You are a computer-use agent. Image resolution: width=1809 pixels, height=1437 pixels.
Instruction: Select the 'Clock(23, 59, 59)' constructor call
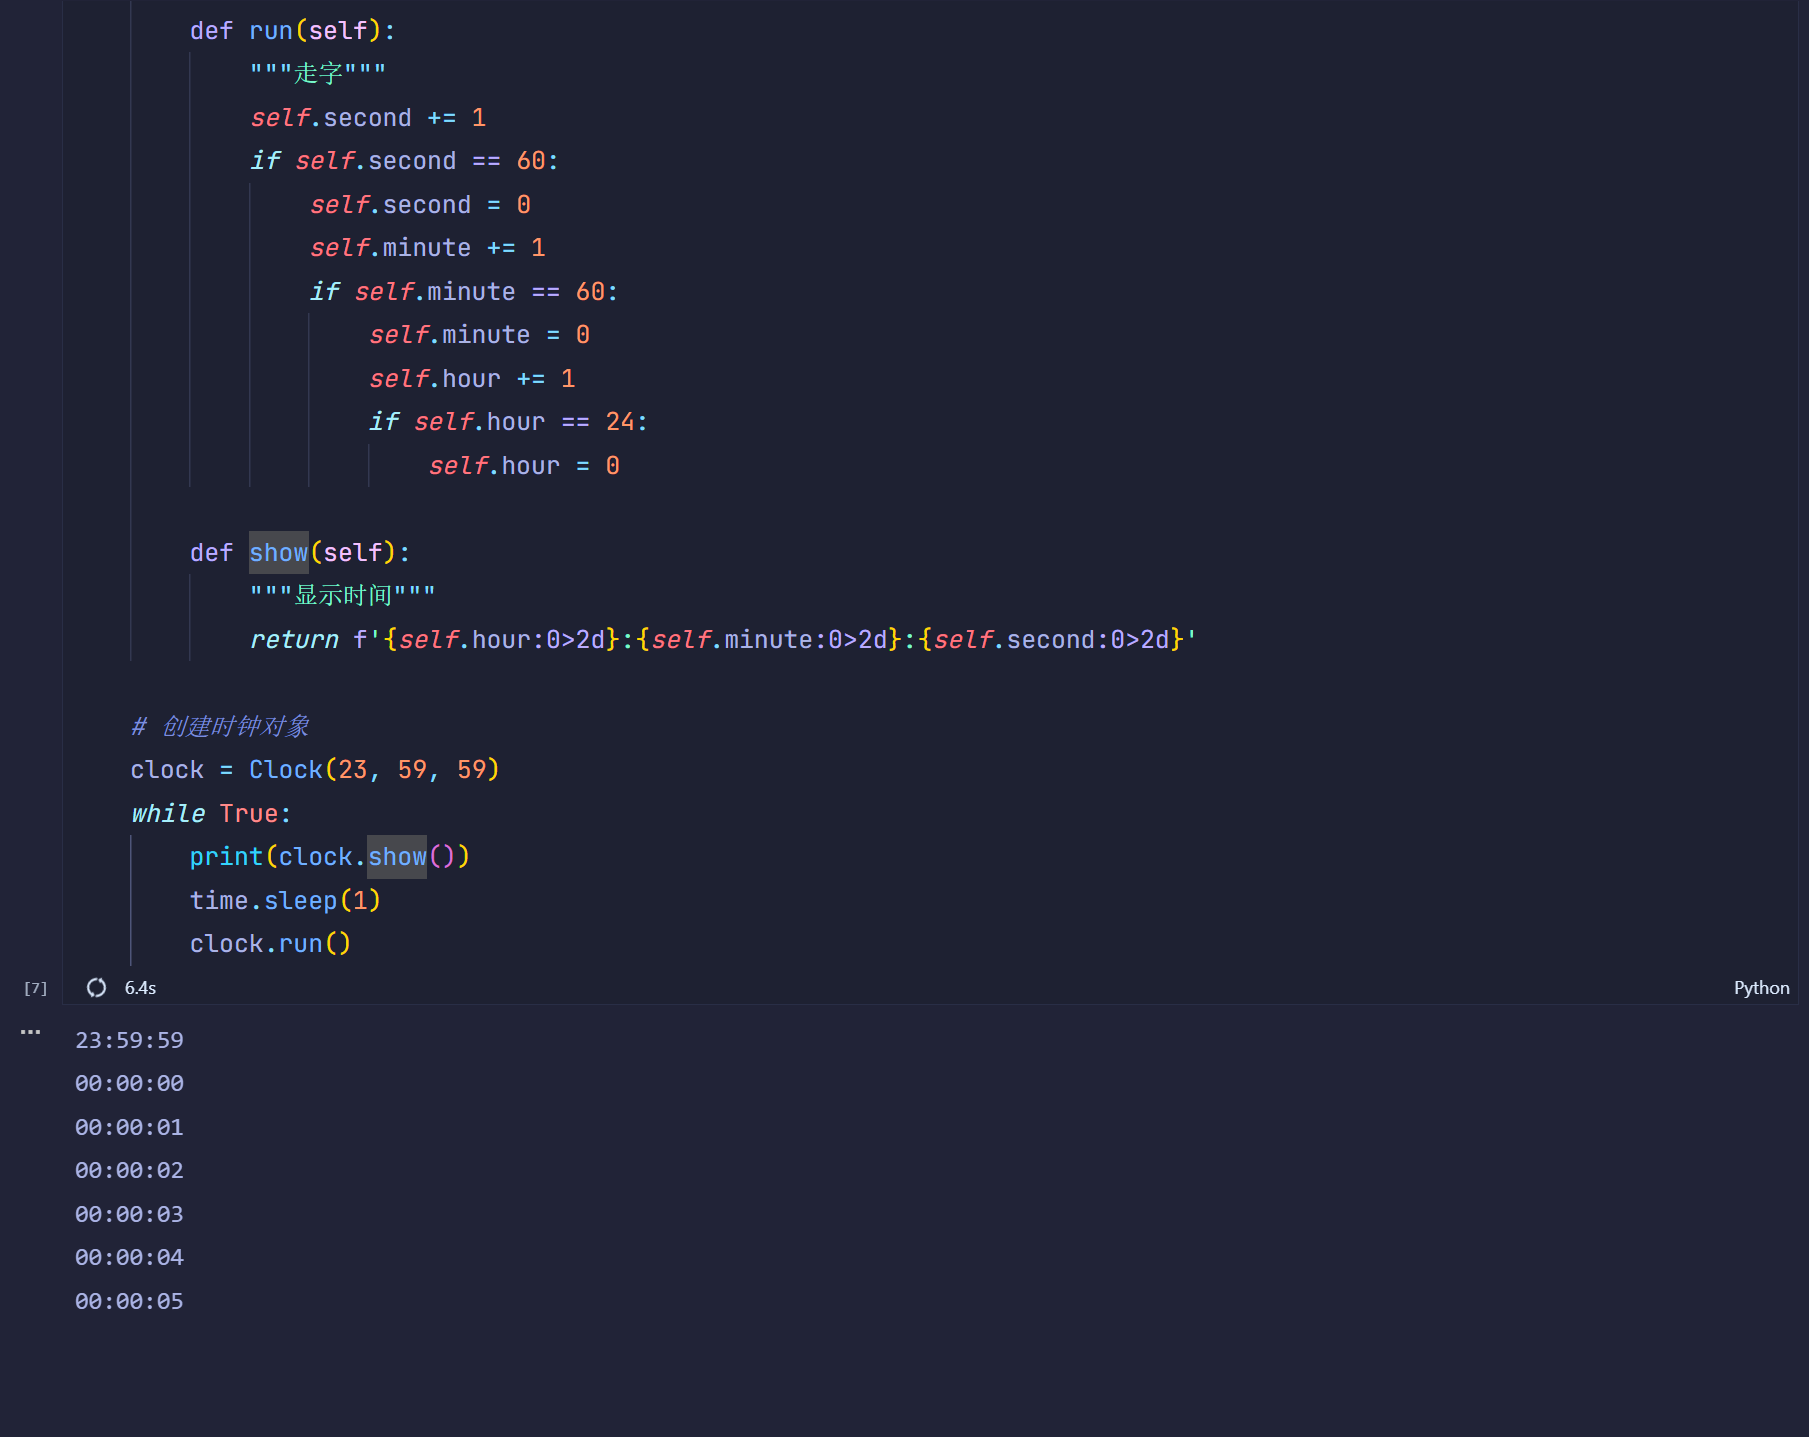click(x=374, y=769)
